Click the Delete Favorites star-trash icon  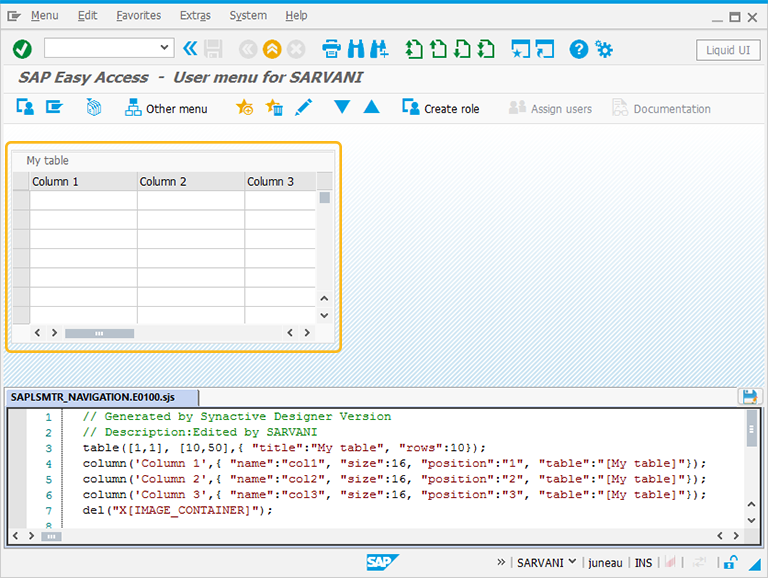(x=274, y=107)
